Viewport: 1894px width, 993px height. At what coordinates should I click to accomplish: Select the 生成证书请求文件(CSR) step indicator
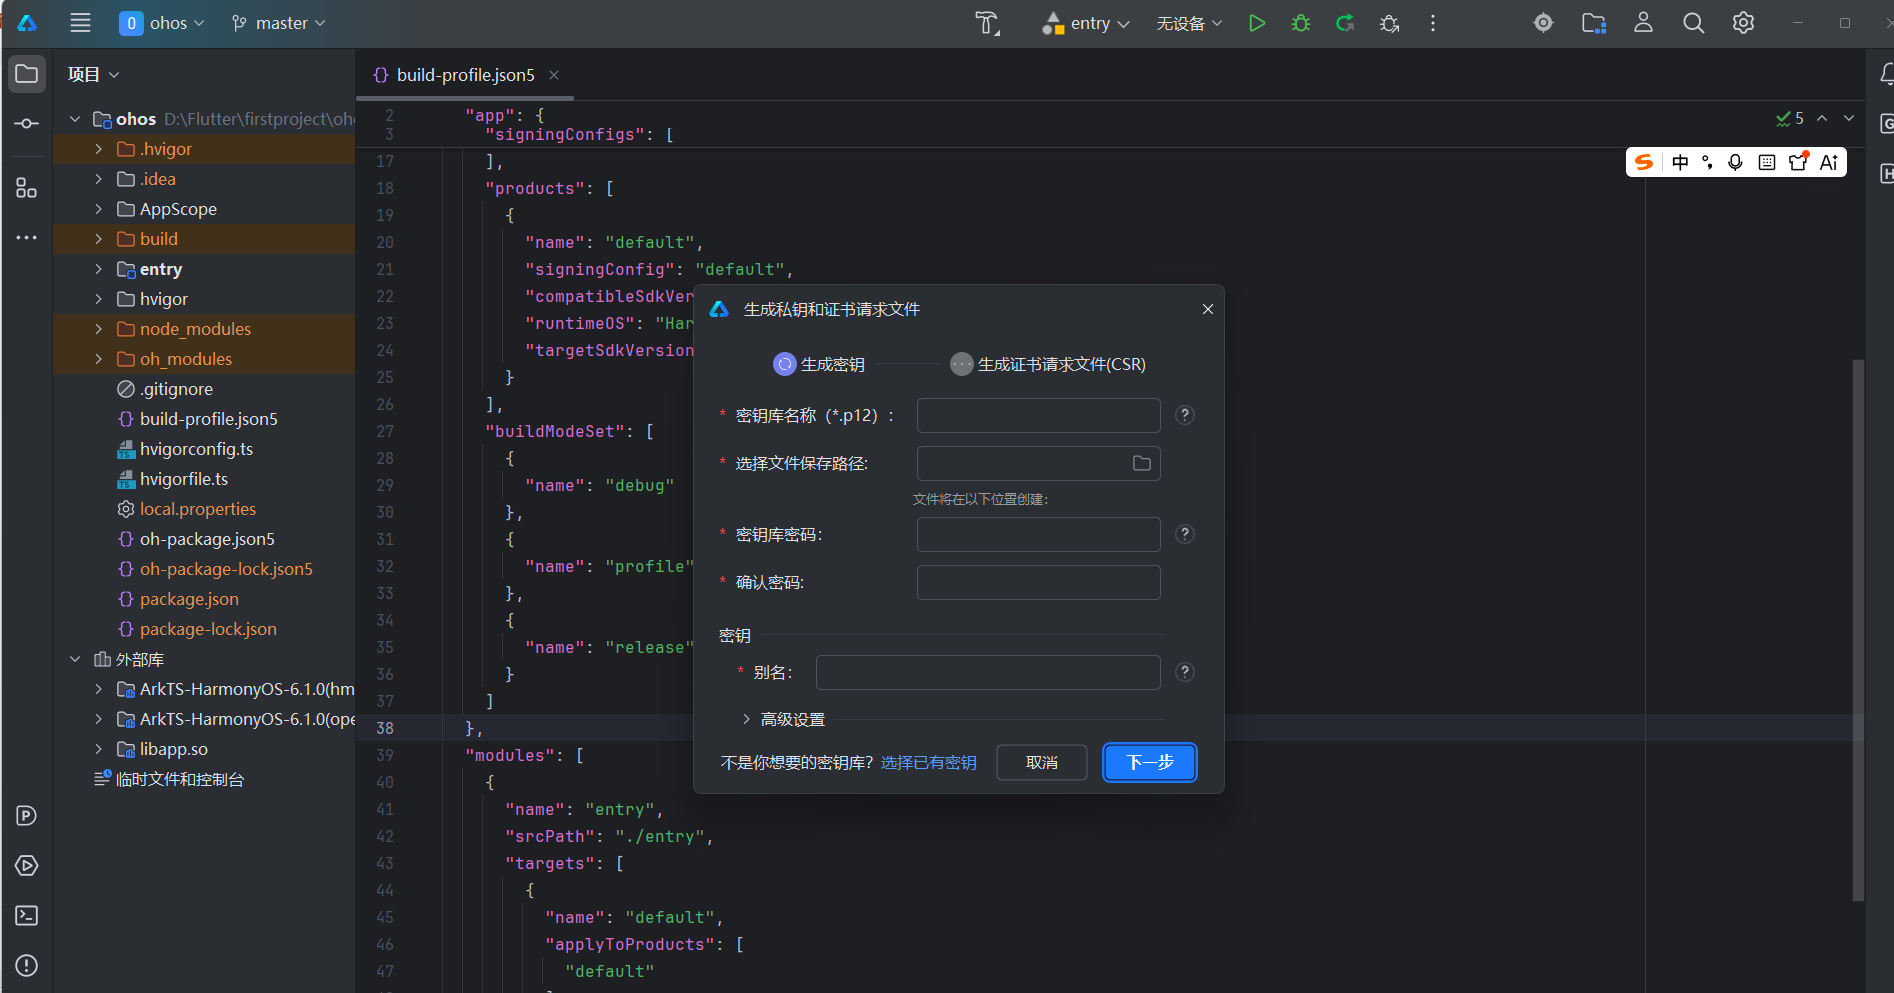tap(1048, 364)
